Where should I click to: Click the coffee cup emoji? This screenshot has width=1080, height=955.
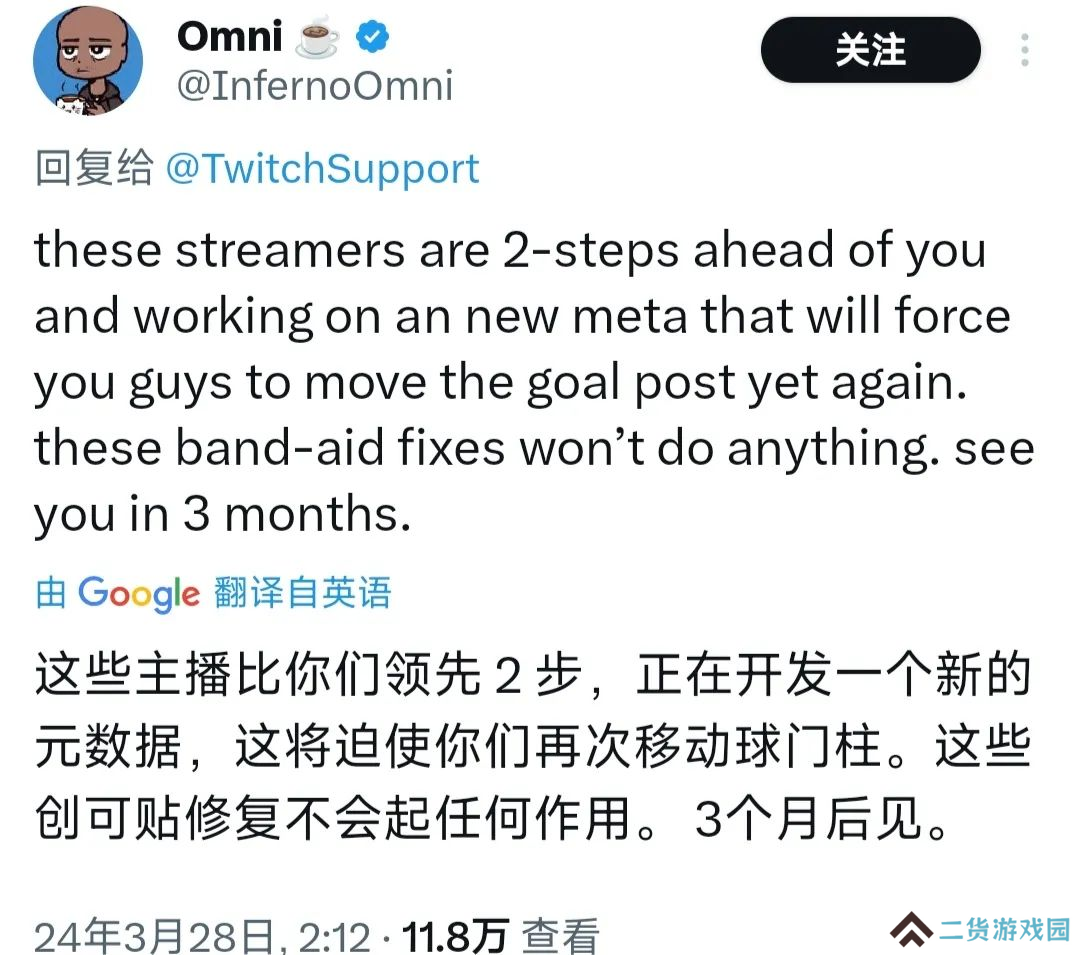318,36
